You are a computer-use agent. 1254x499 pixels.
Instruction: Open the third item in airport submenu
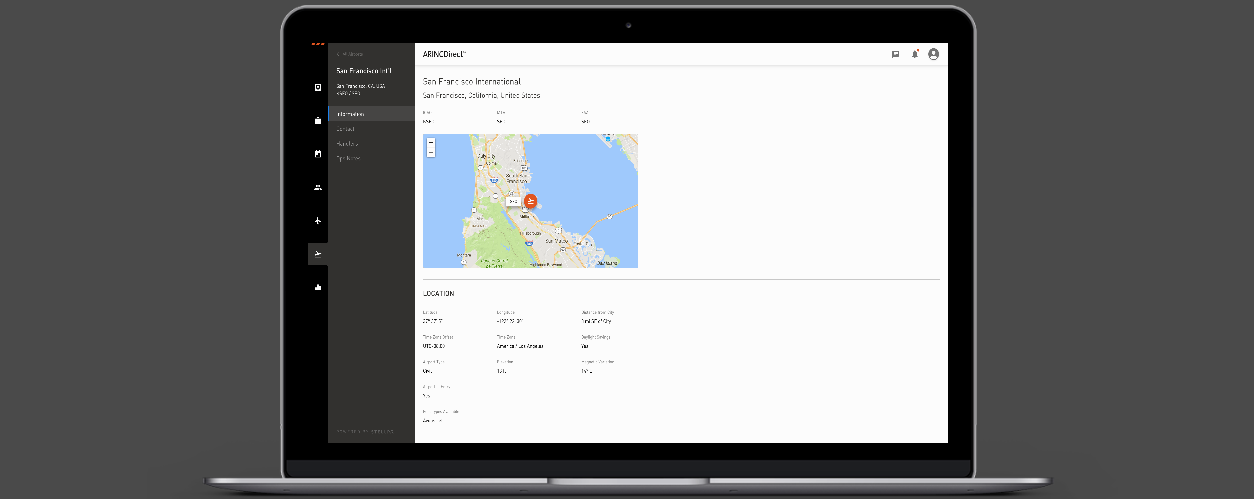tap(347, 144)
